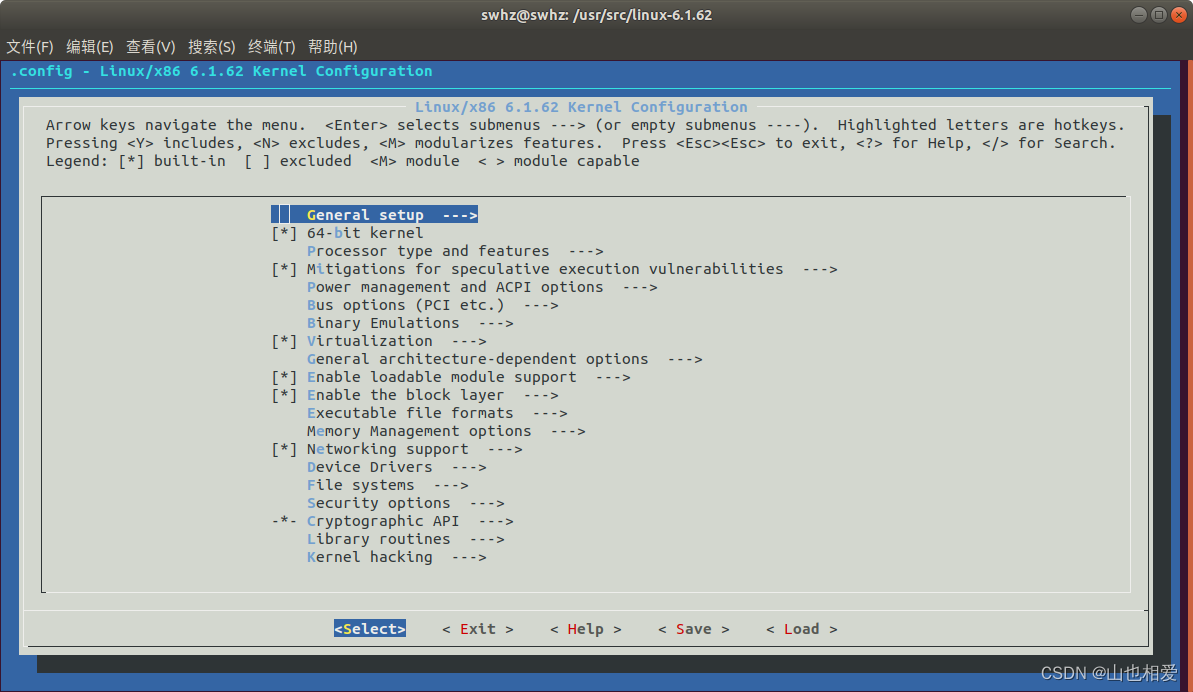Open the 文件(F) menu
This screenshot has width=1193, height=692.
30,47
